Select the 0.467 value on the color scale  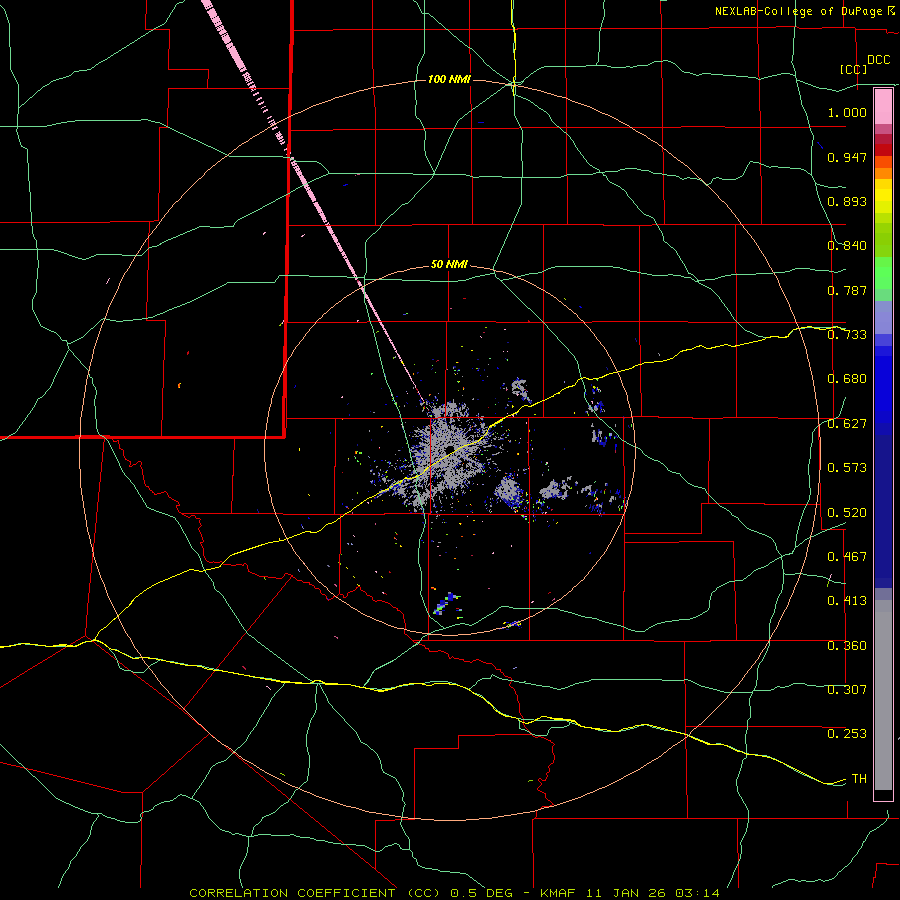pyautogui.click(x=847, y=557)
